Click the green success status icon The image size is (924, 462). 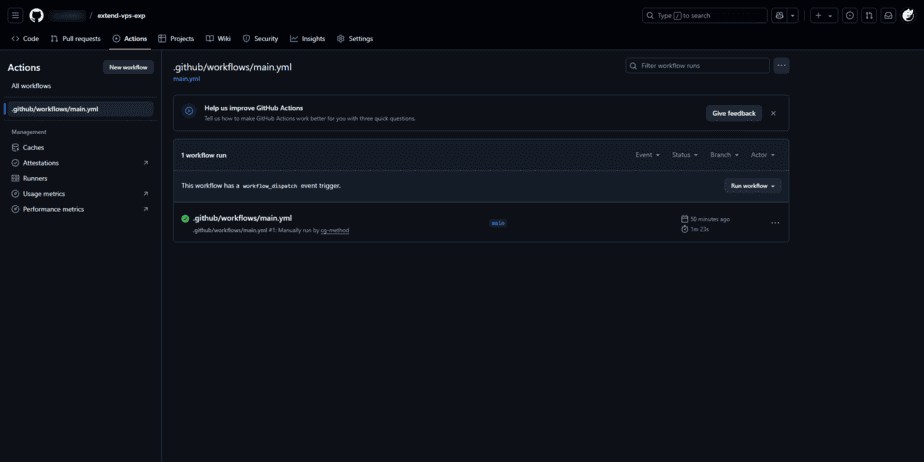coord(185,219)
